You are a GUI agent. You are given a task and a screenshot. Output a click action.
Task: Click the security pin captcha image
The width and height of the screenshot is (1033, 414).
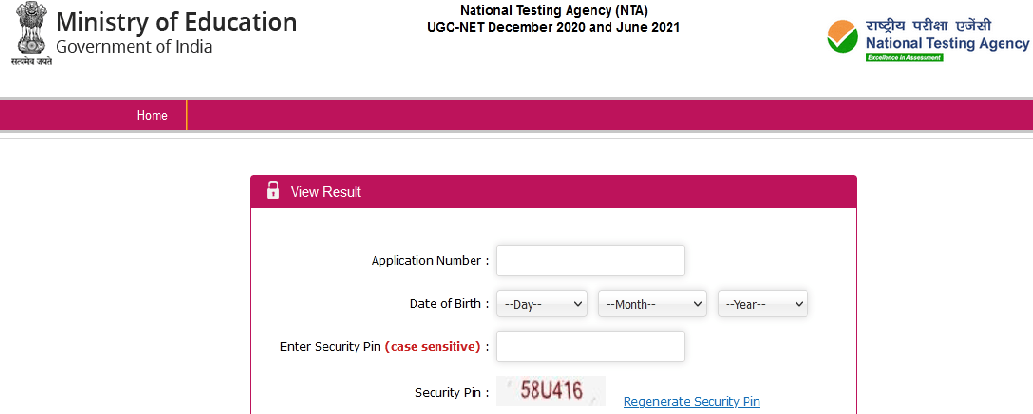[551, 391]
